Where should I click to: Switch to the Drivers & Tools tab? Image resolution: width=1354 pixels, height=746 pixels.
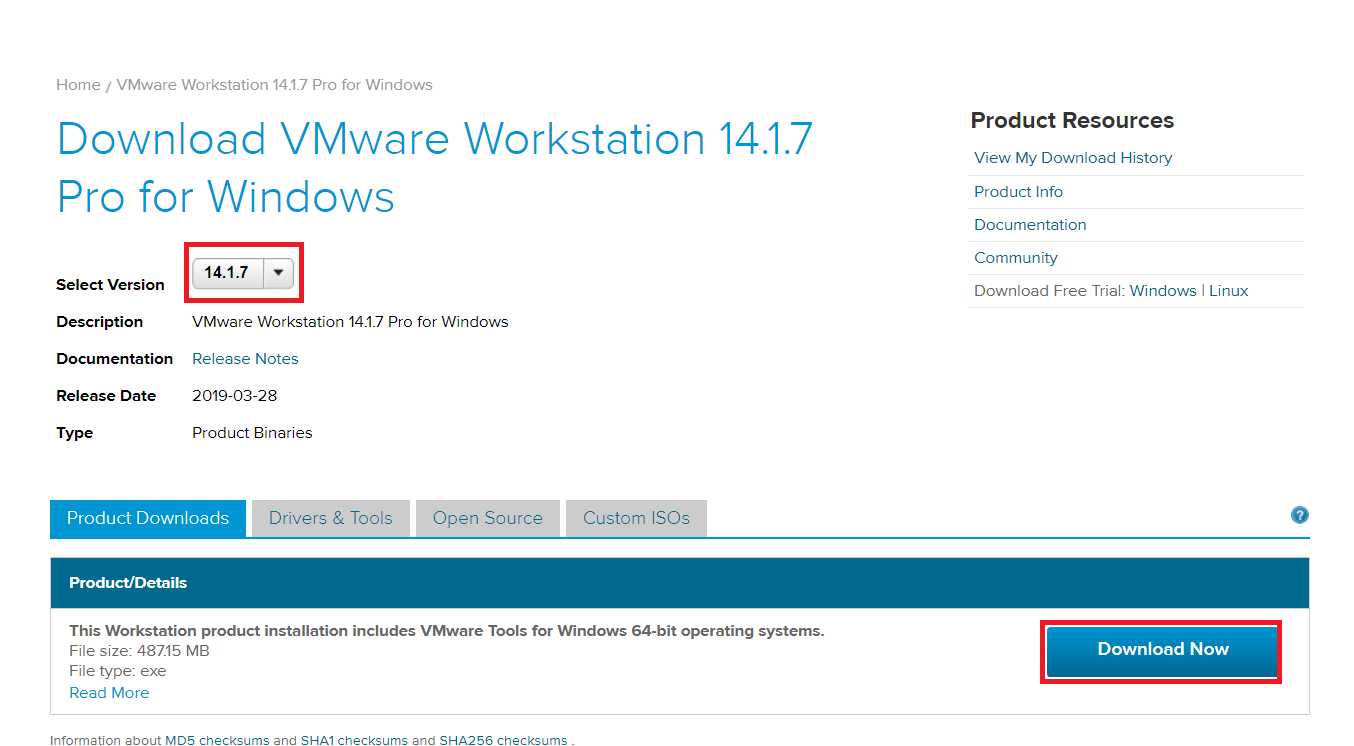[331, 518]
